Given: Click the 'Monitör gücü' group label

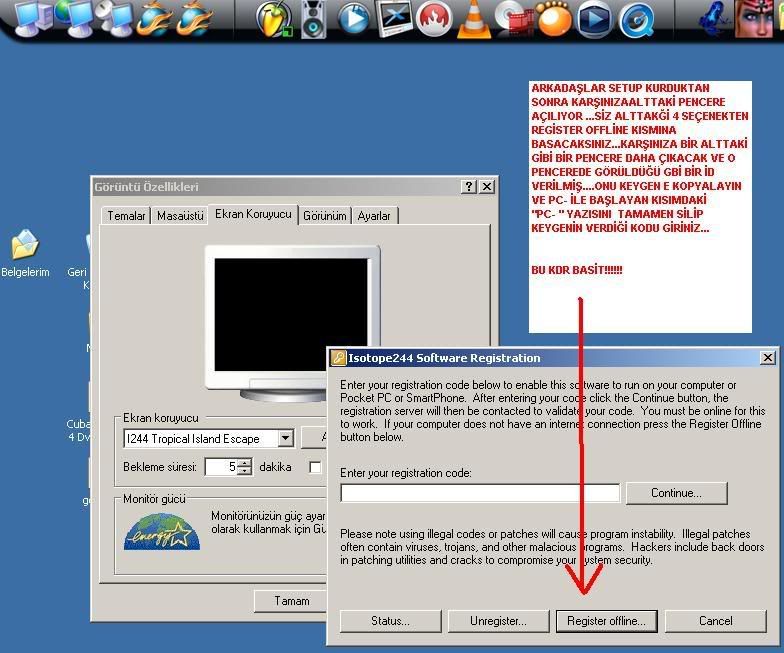Looking at the screenshot, I should (x=154, y=499).
